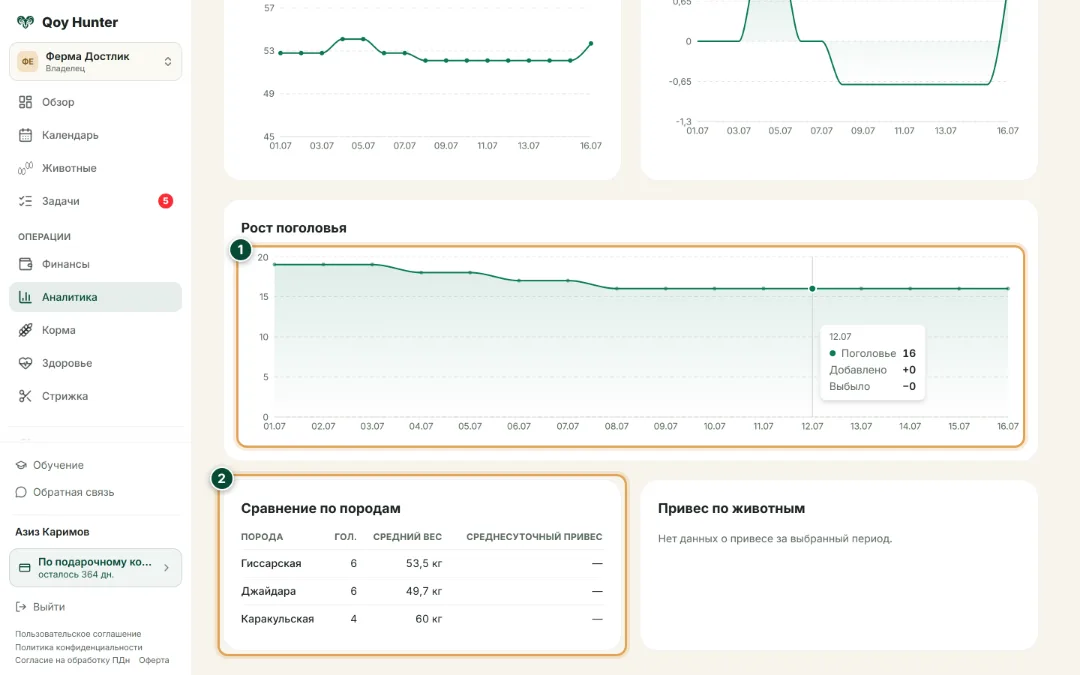This screenshot has height=675, width=1080.
Task: Open the Животные menu item
Action: point(96,168)
